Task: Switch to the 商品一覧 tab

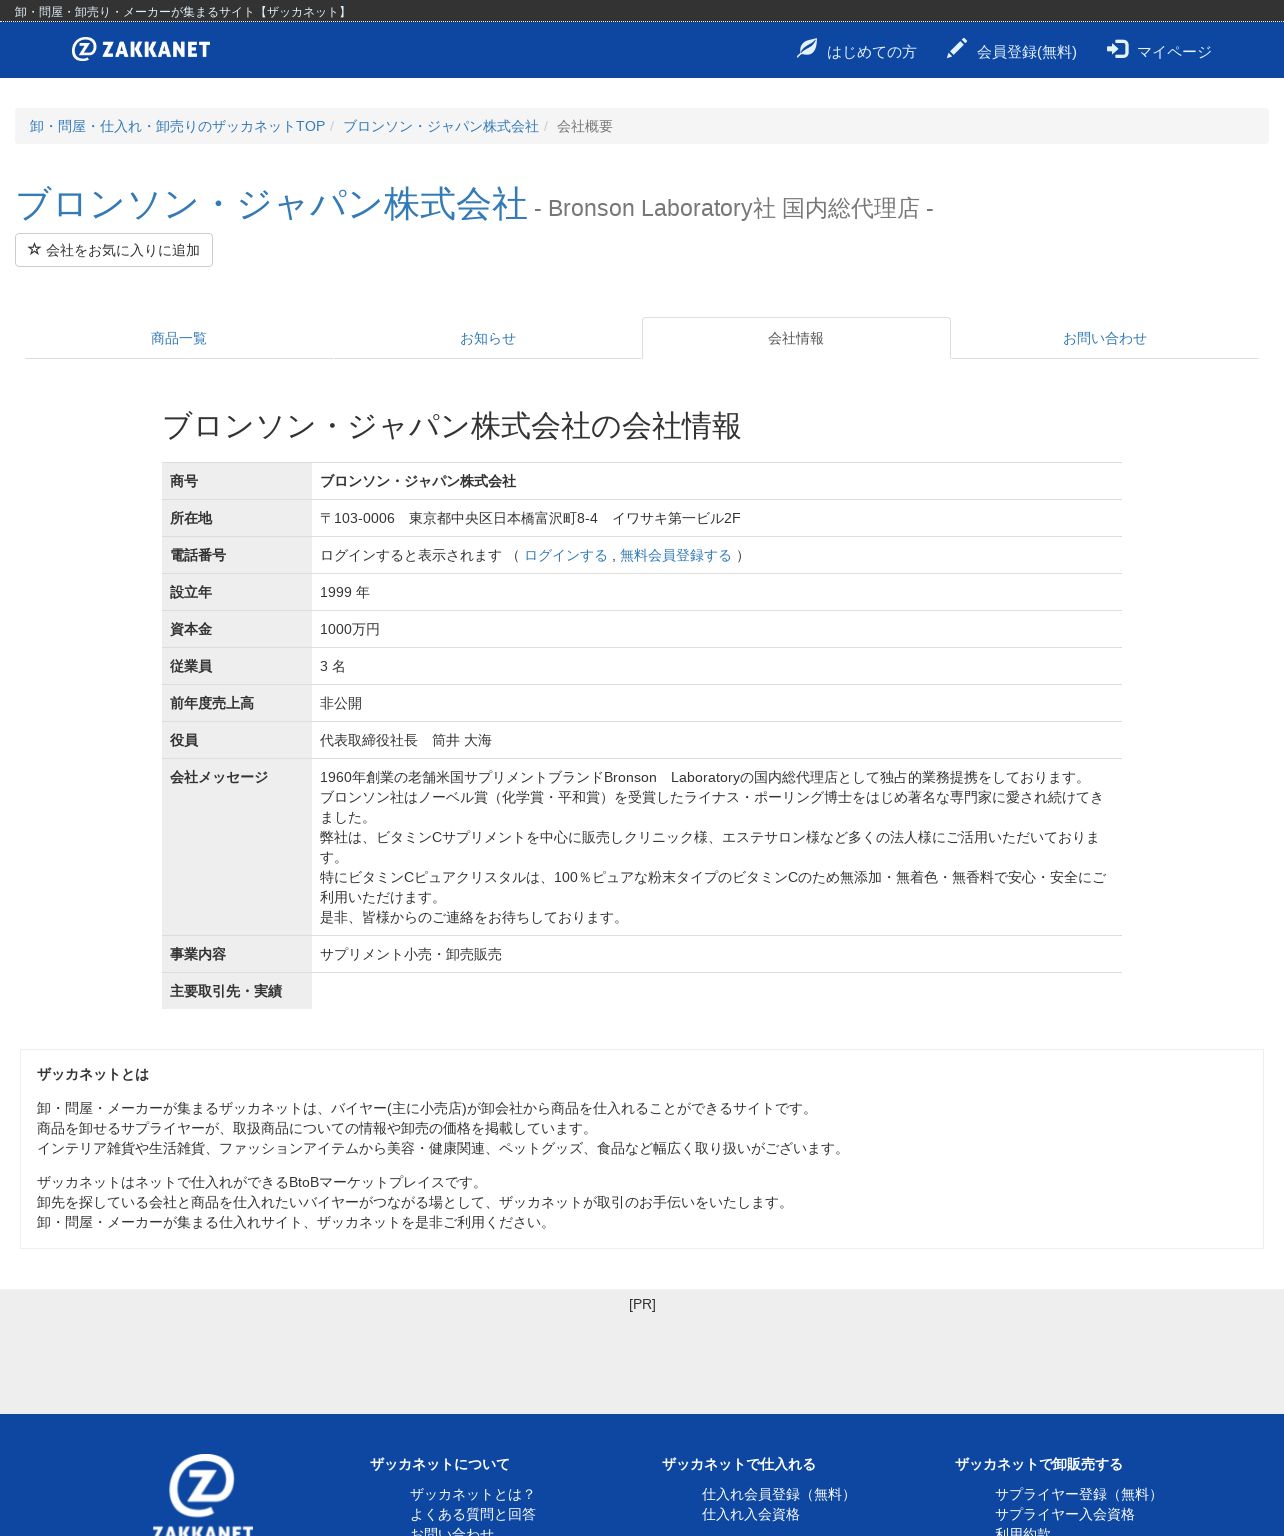Action: tap(179, 338)
